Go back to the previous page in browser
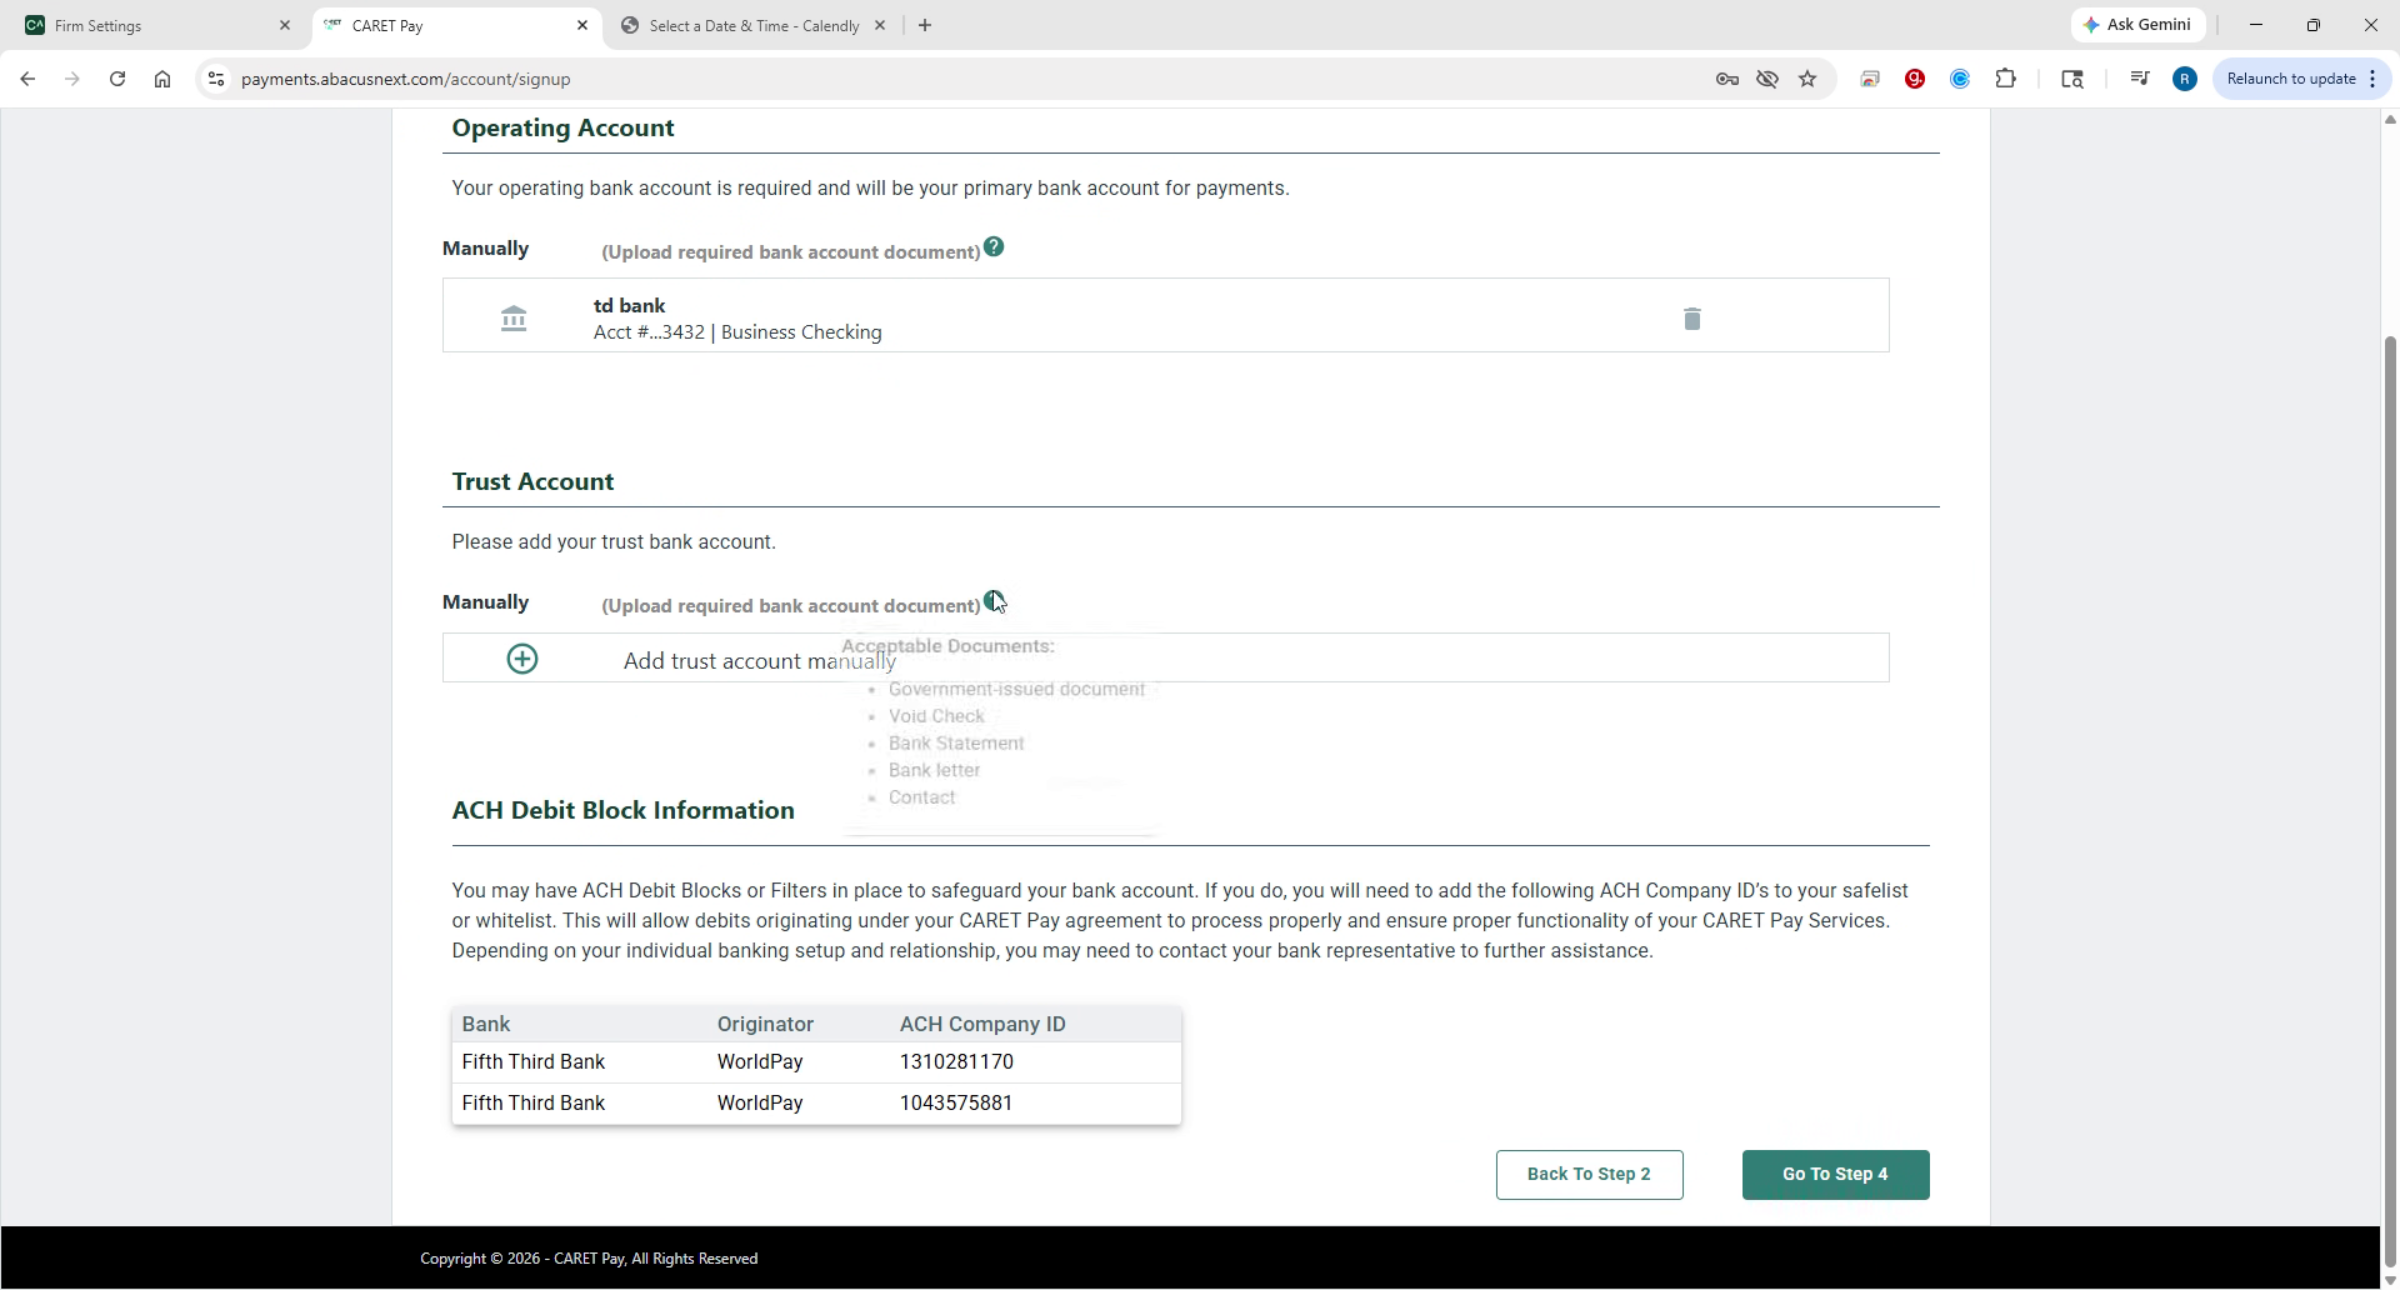Viewport: 2400px width, 1290px height. tap(27, 79)
